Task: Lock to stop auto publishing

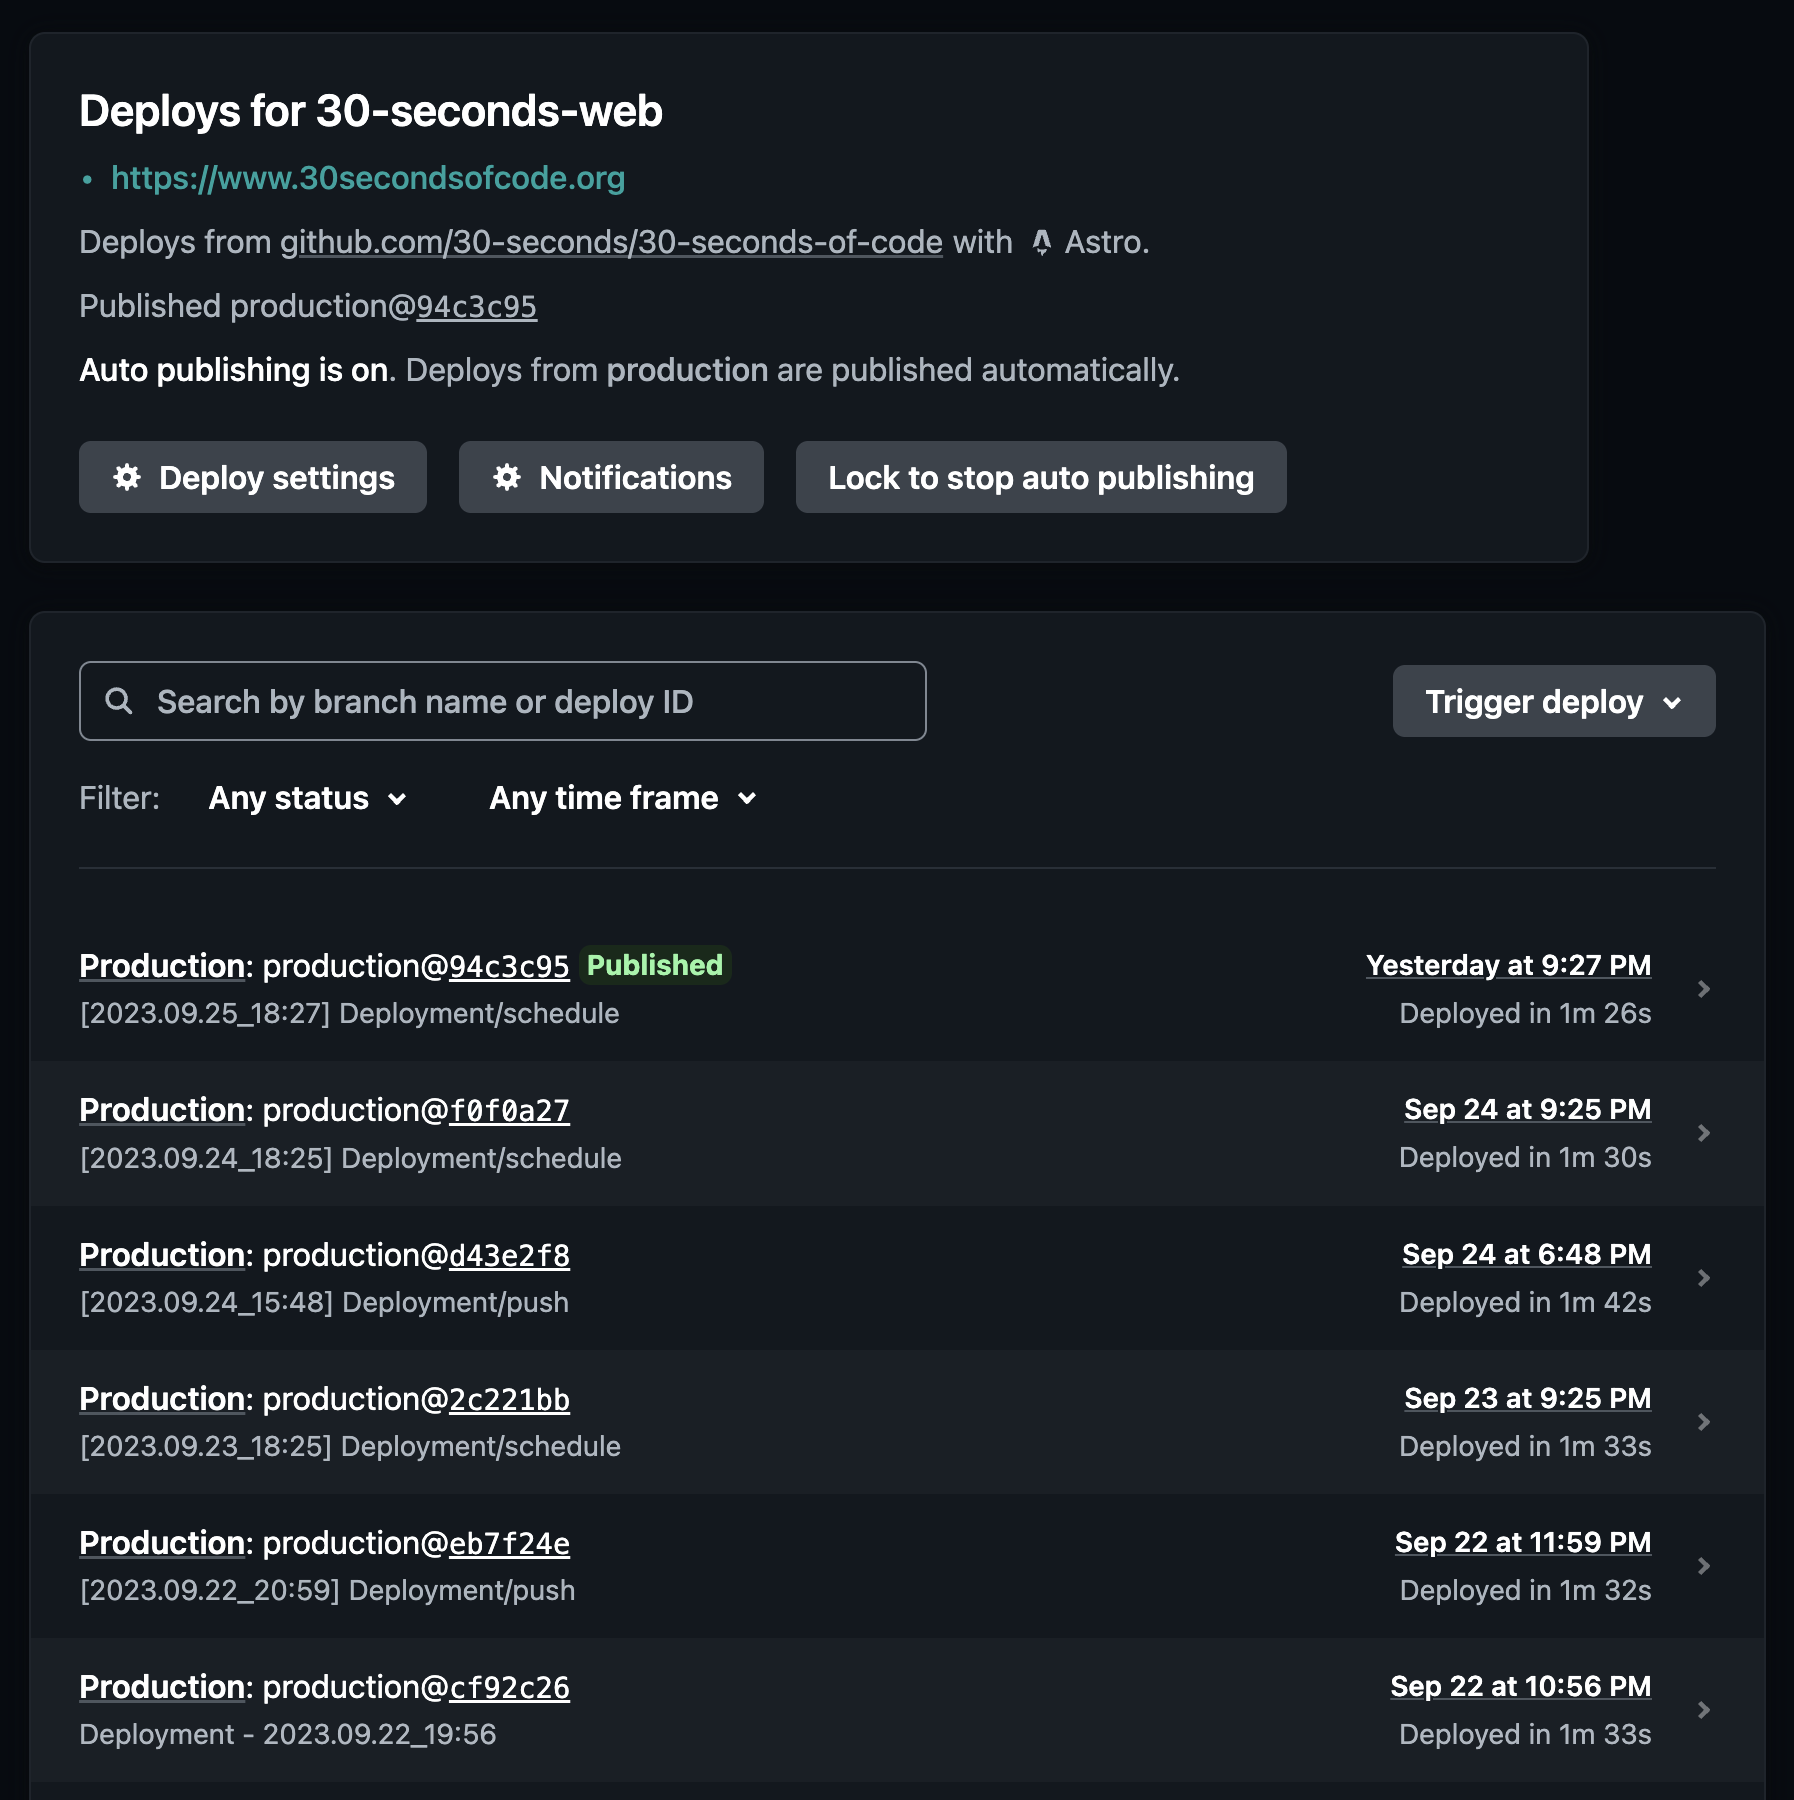Action: tap(1040, 478)
